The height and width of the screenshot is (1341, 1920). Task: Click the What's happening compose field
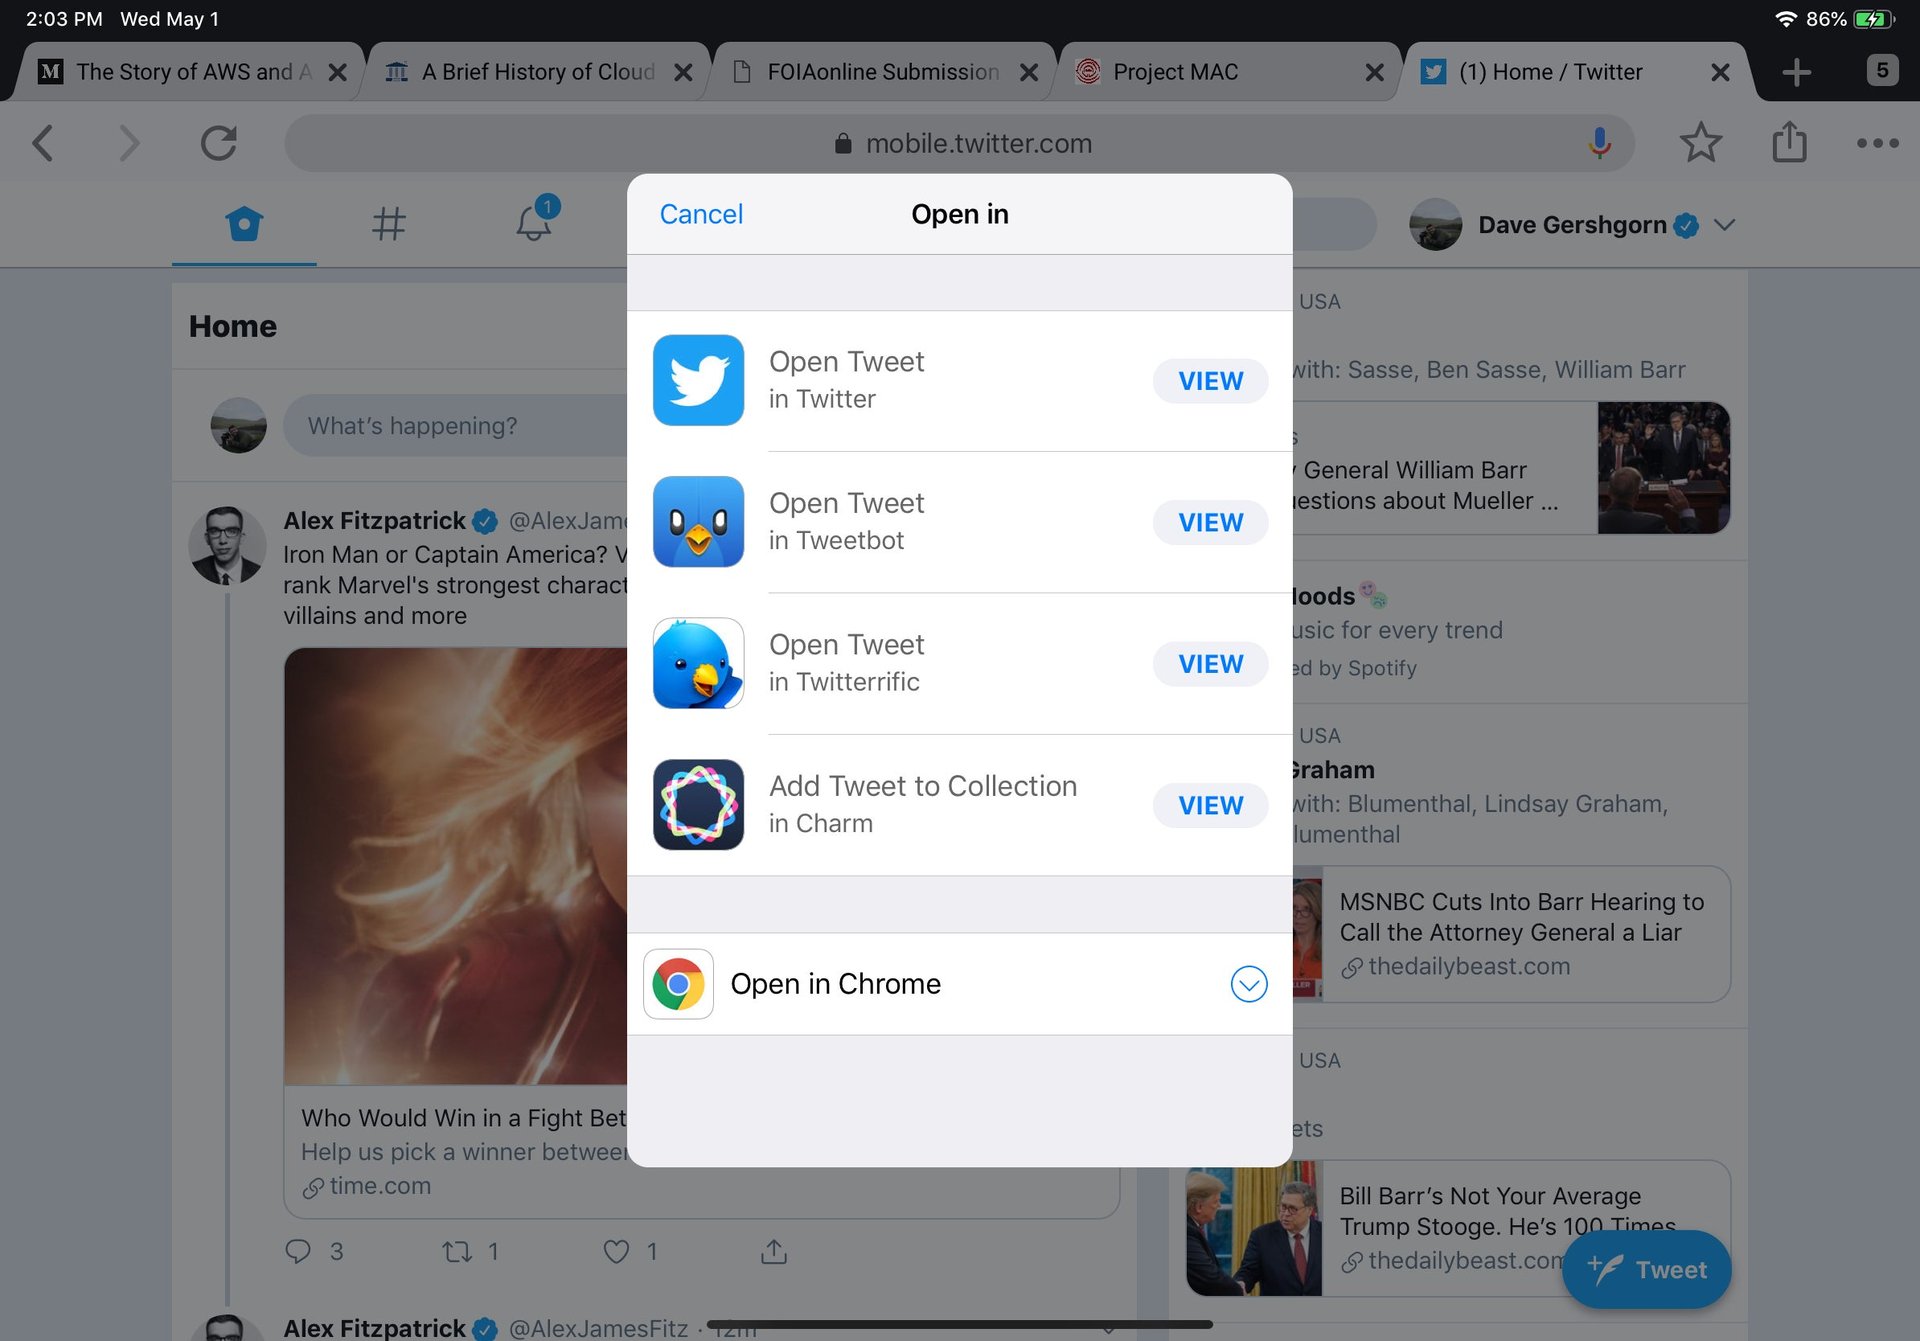click(455, 426)
